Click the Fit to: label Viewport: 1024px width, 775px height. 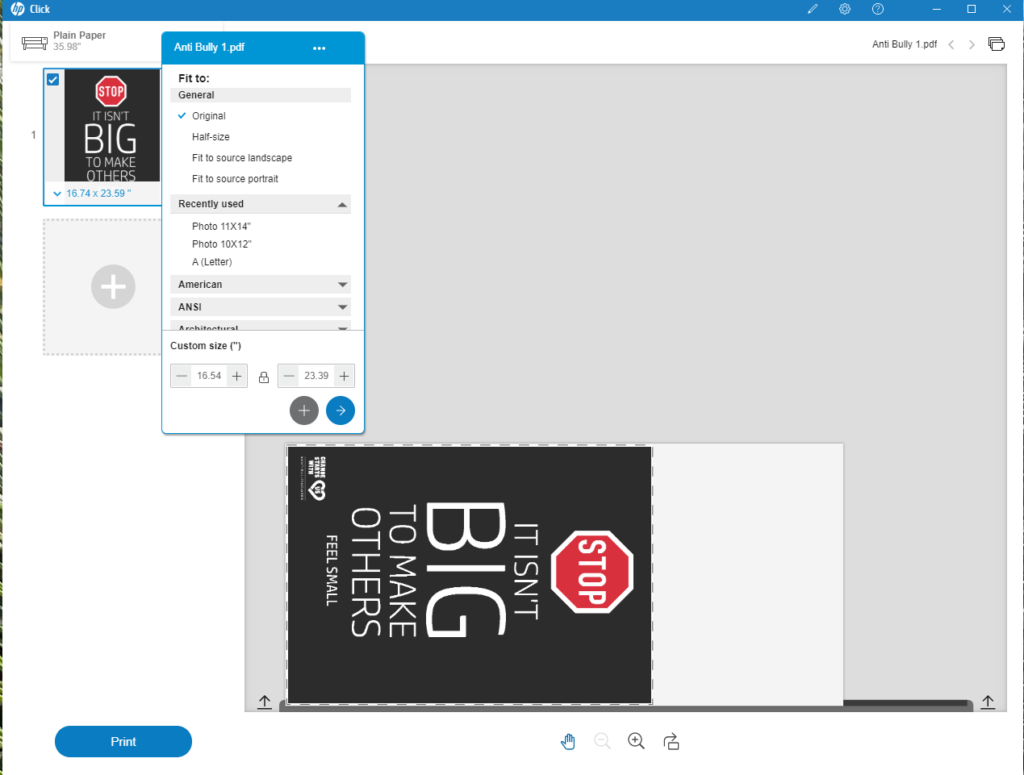click(x=194, y=78)
